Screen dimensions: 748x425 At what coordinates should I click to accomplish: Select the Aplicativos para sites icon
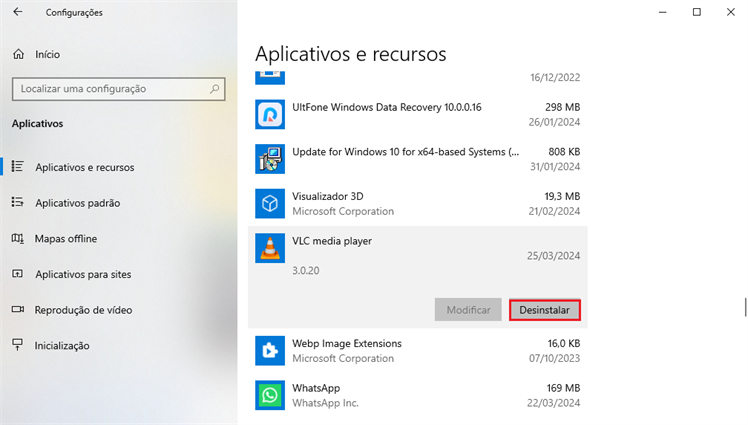pos(18,274)
